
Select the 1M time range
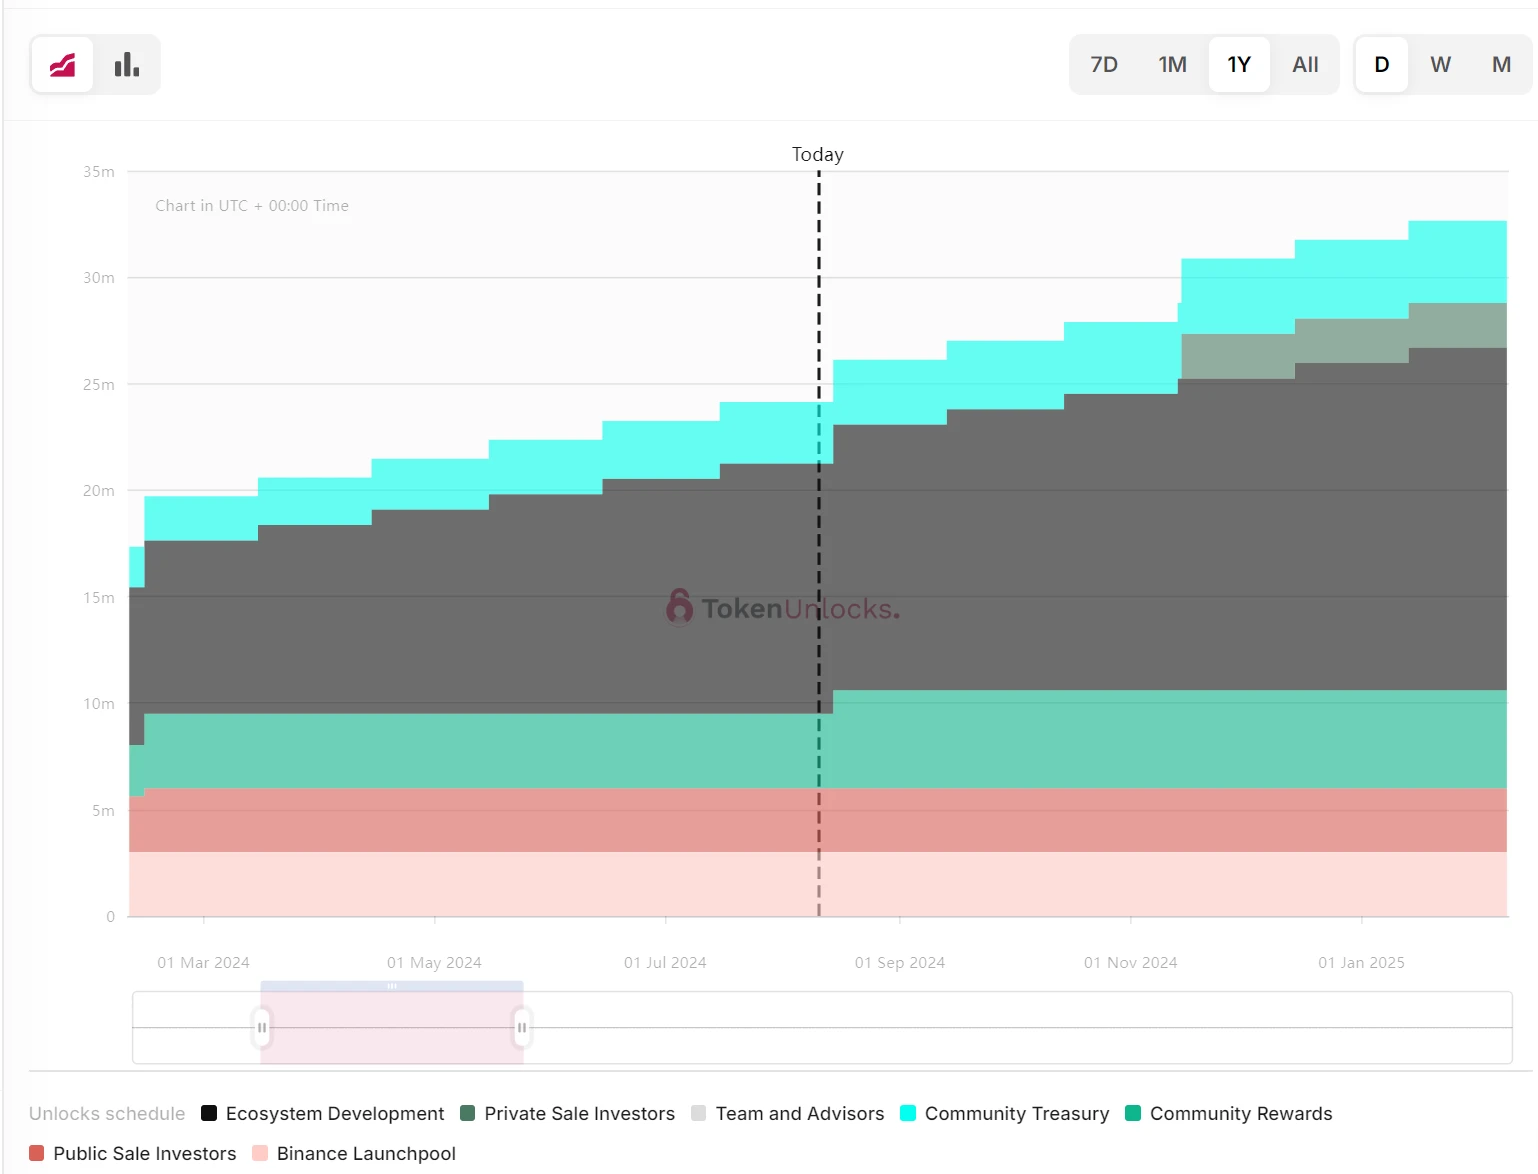[1172, 65]
